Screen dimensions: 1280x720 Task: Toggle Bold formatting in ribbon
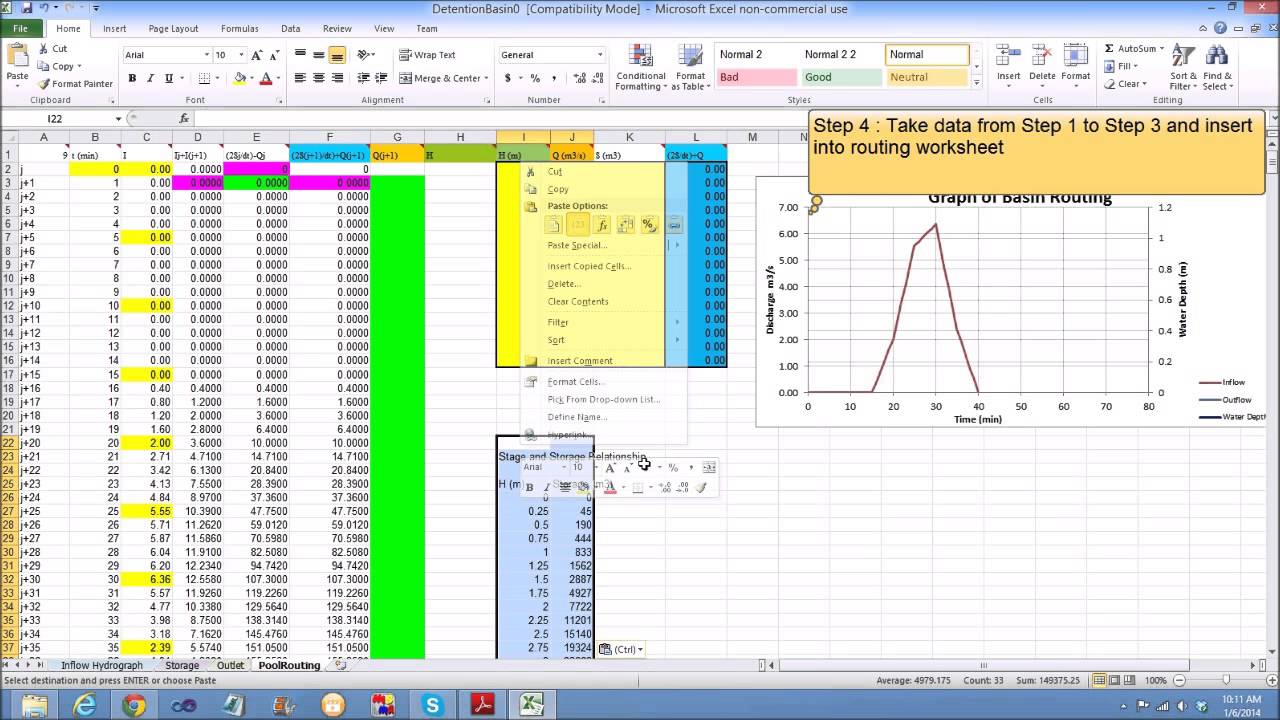click(x=132, y=78)
